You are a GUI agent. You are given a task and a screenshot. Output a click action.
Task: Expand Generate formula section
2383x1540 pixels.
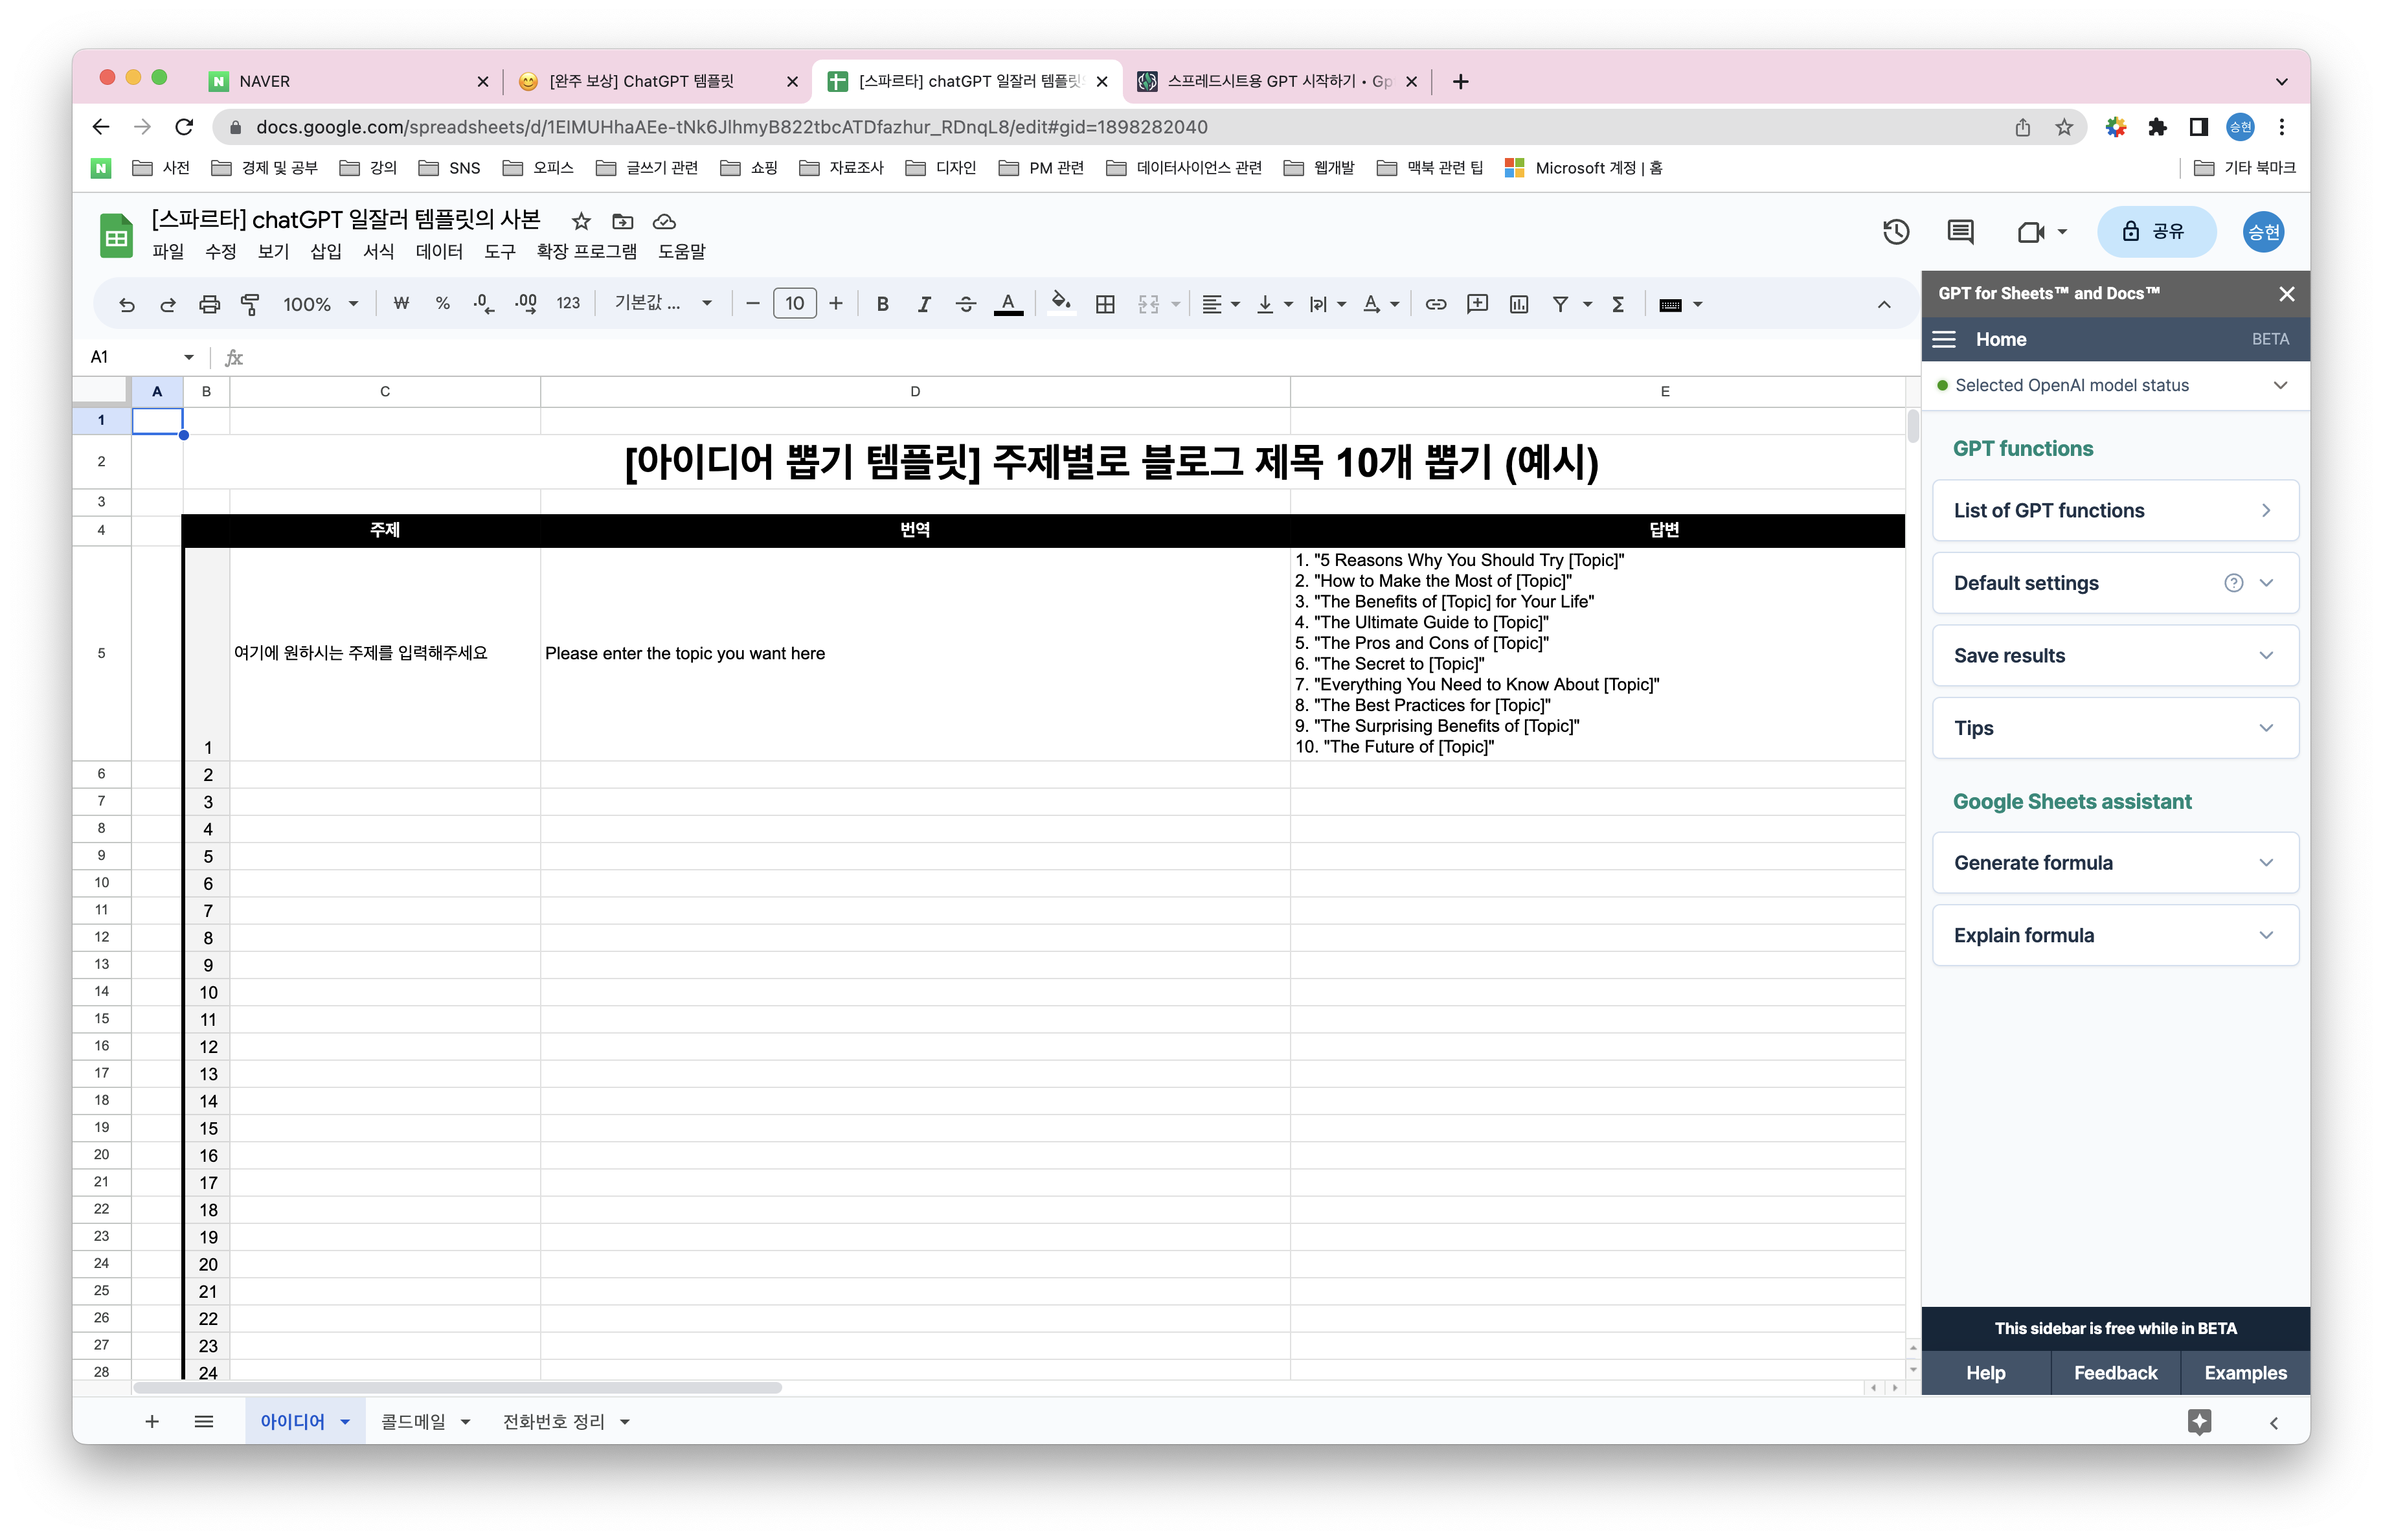coord(2115,863)
